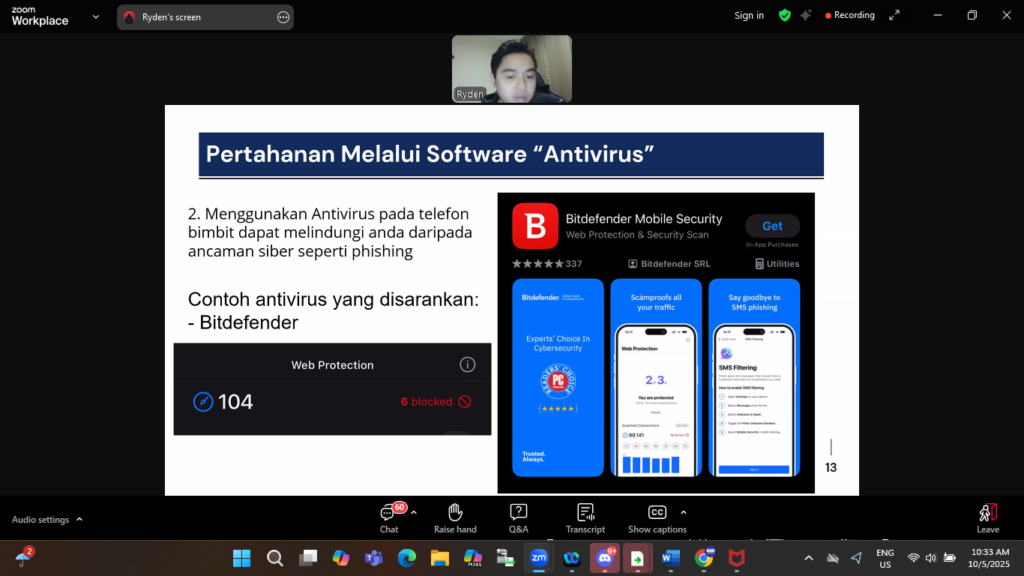Click the "Bitdefender Mobile Security" app title
The width and height of the screenshot is (1024, 576).
[644, 219]
